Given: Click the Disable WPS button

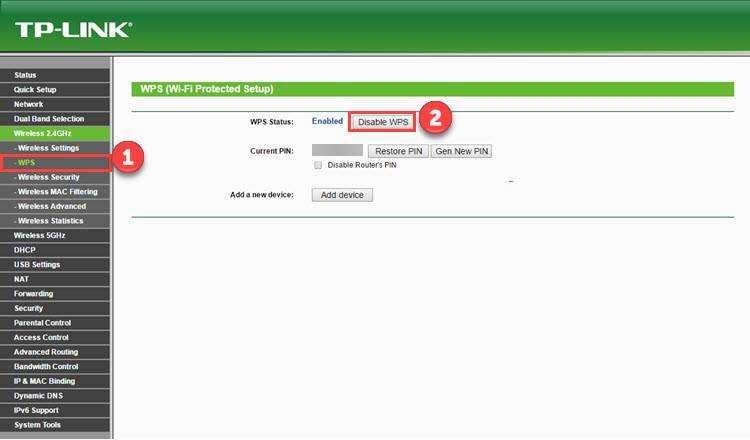Looking at the screenshot, I should 383,122.
